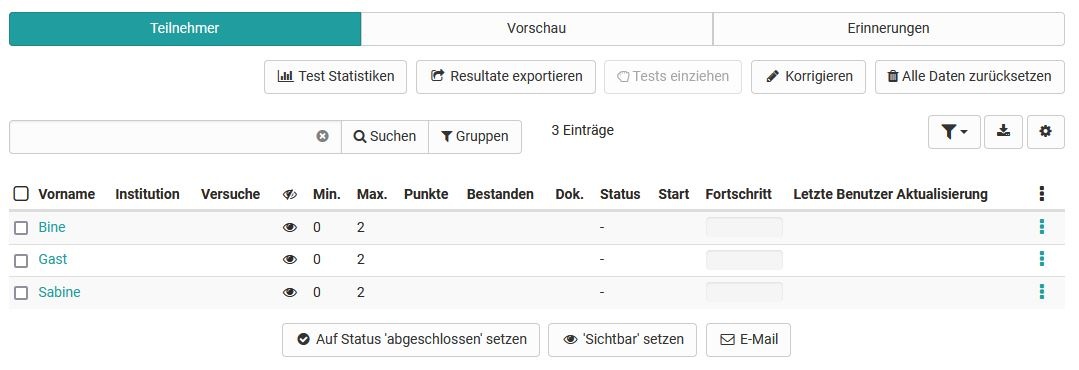The image size is (1079, 370).
Task: Open the Gruppen filter
Action: tap(475, 137)
